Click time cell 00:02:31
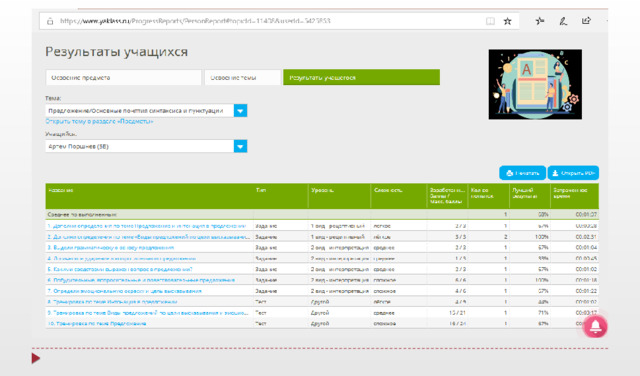 pyautogui.click(x=586, y=237)
